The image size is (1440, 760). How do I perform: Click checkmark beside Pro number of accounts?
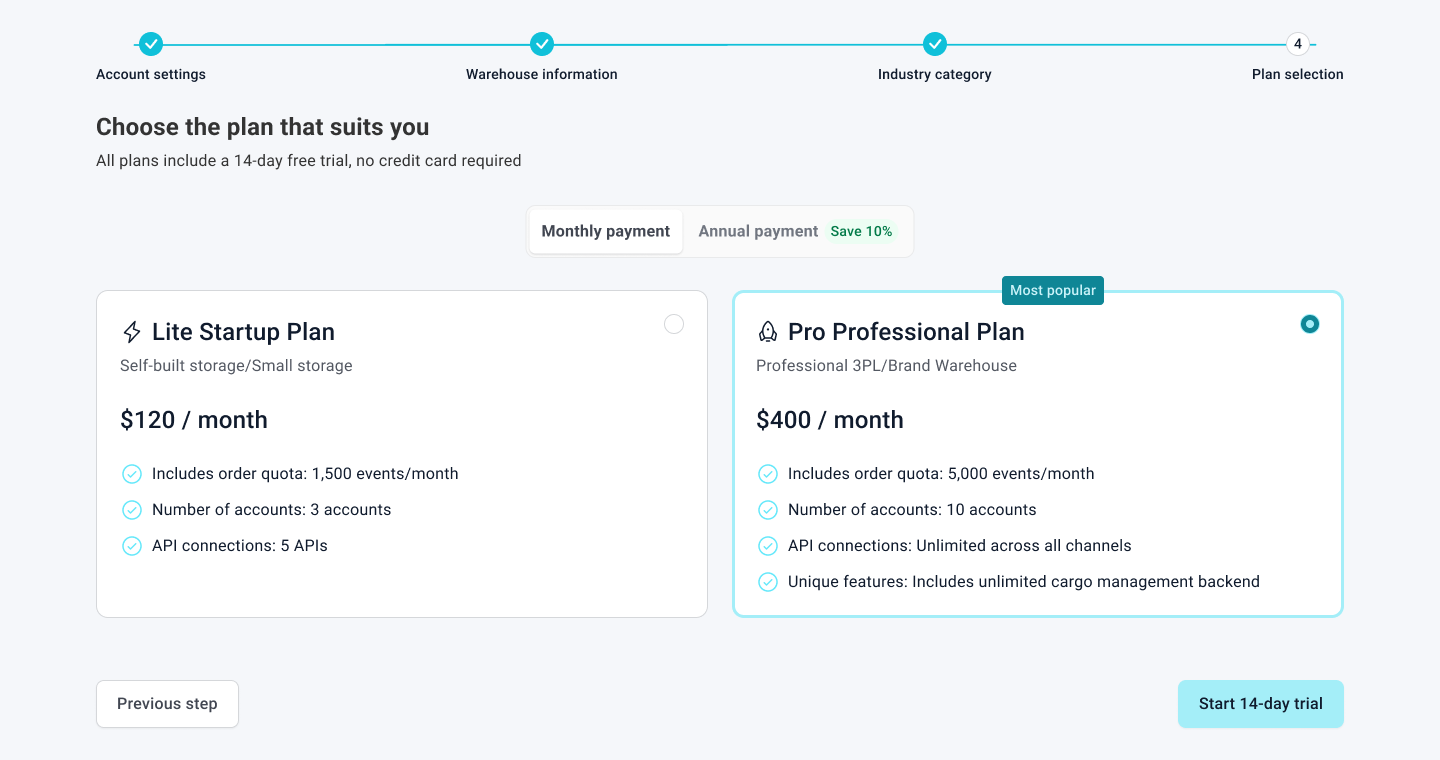[x=768, y=510]
